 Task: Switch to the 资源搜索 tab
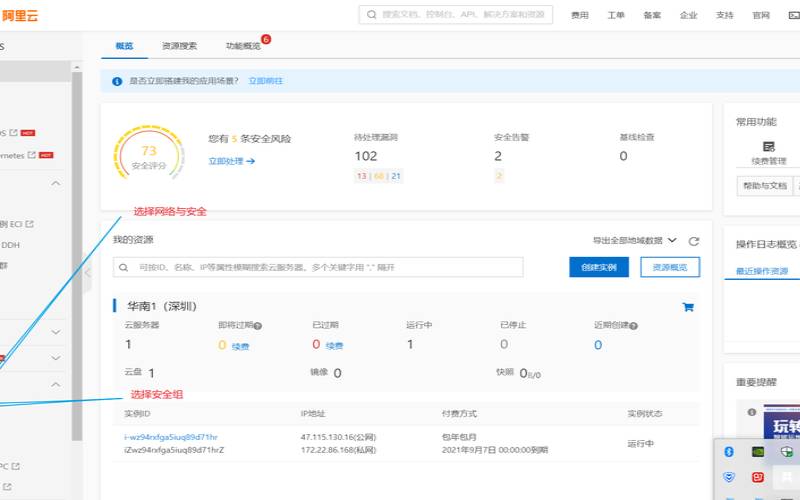tap(180, 46)
